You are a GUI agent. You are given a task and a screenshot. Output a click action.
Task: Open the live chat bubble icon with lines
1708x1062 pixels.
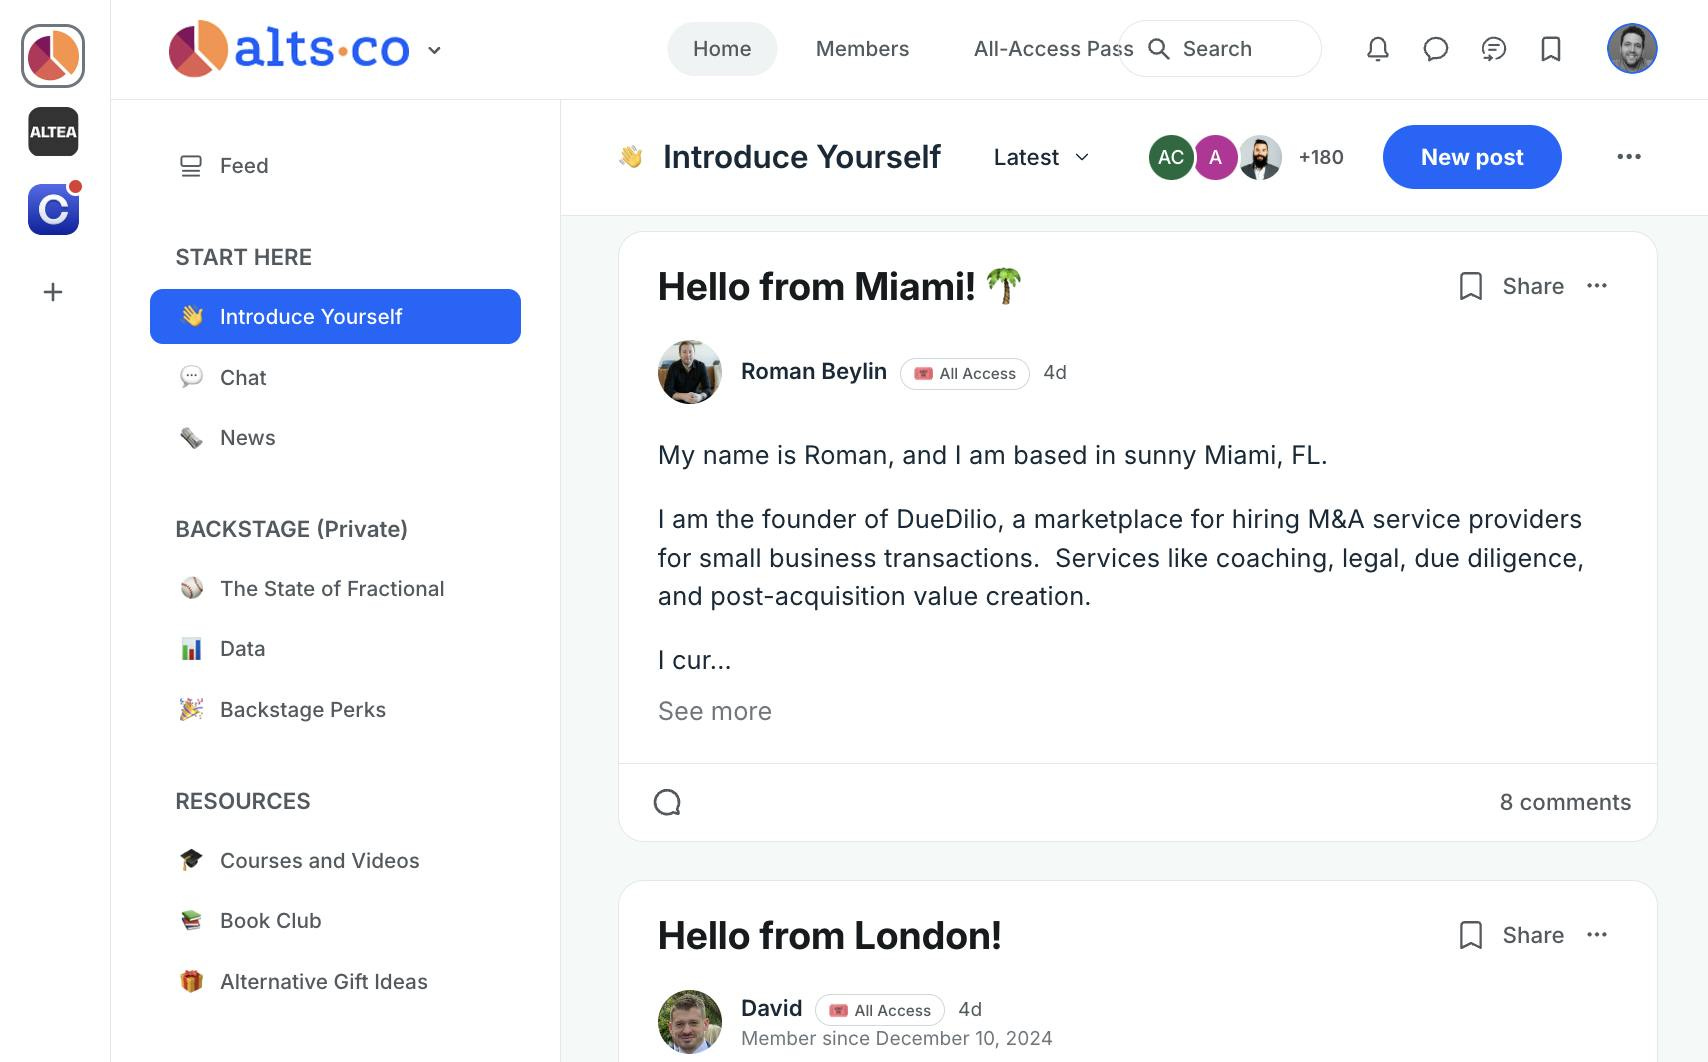(1494, 48)
